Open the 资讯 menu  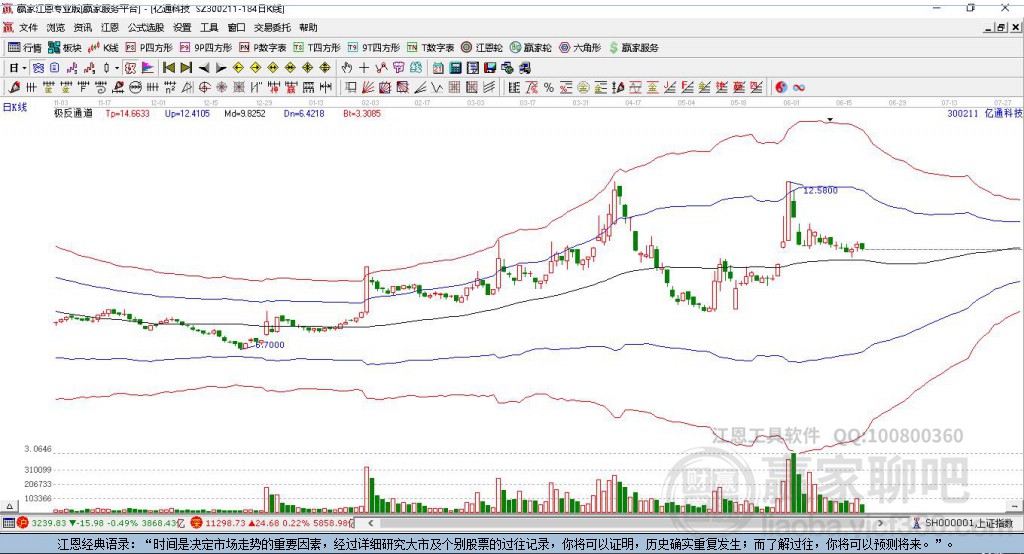pyautogui.click(x=82, y=27)
